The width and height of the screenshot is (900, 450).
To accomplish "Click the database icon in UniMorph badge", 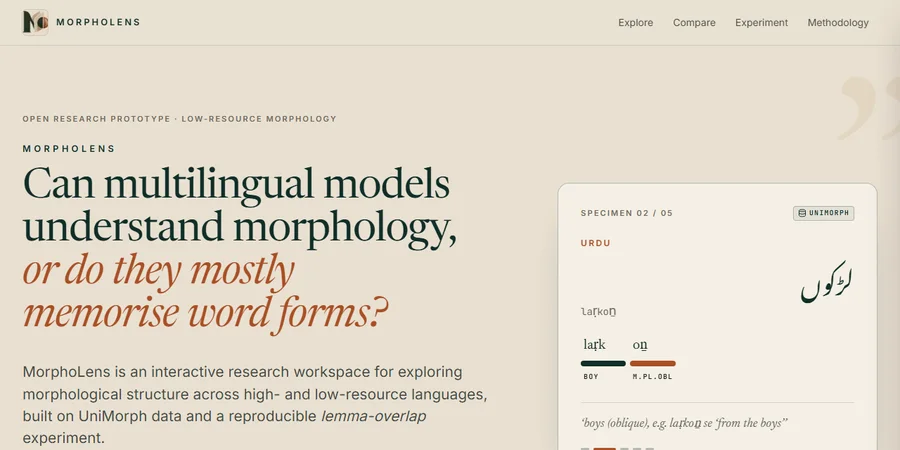I will tap(802, 213).
